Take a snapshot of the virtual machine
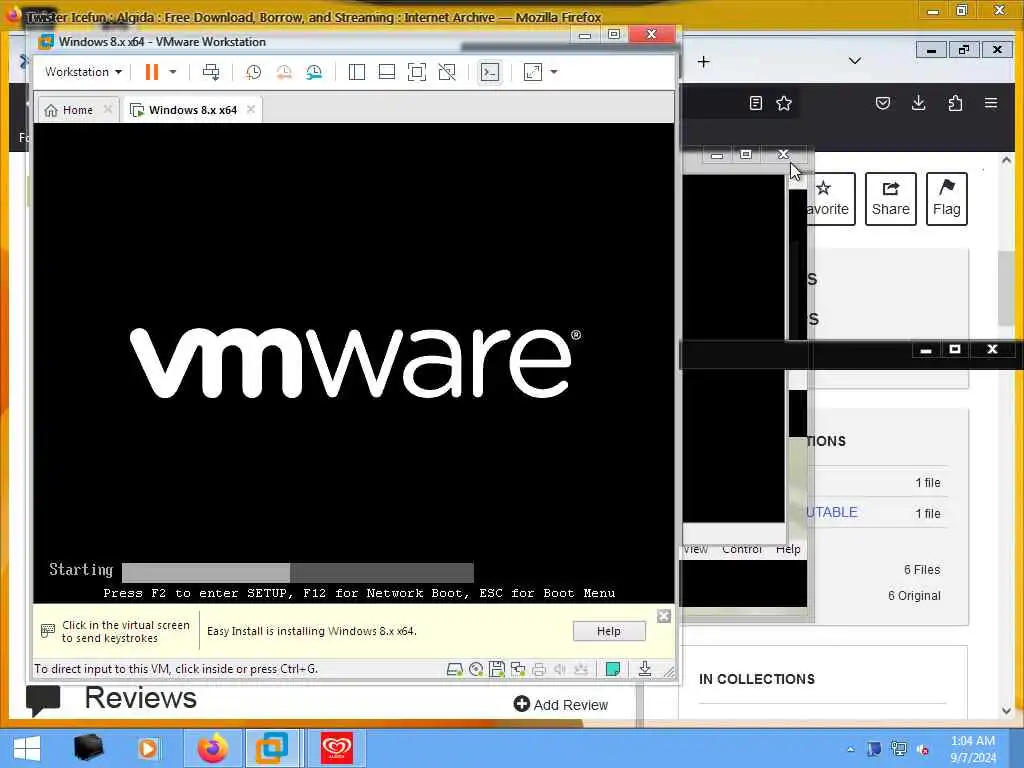The image size is (1024, 768). pos(253,72)
